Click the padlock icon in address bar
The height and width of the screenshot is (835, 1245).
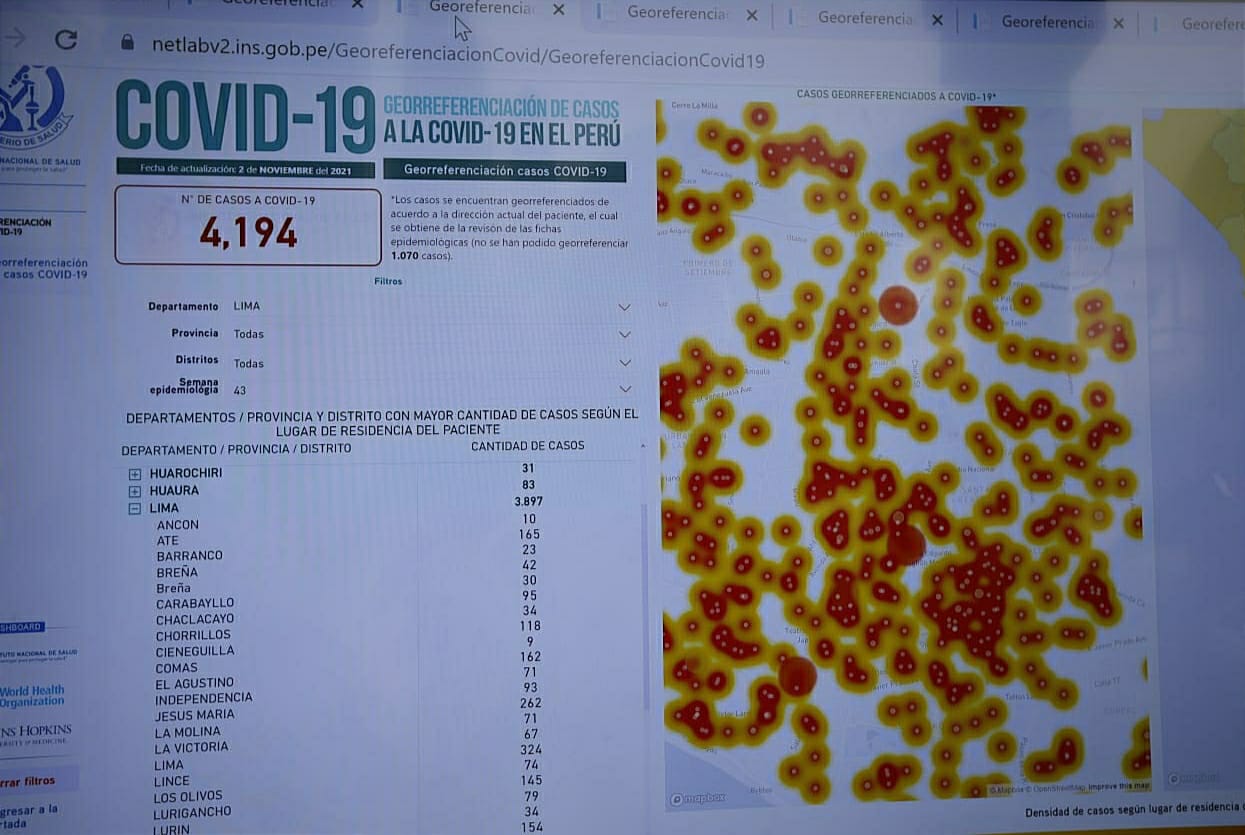click(127, 42)
